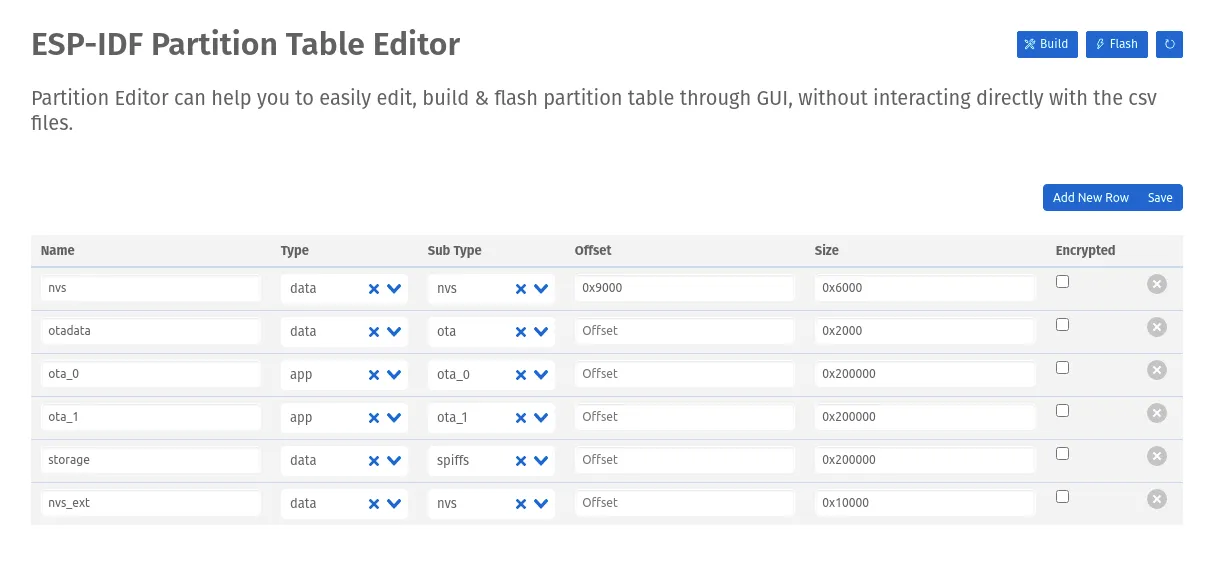
Task: Open the Type dropdown in the ota_1 row
Action: tap(394, 418)
